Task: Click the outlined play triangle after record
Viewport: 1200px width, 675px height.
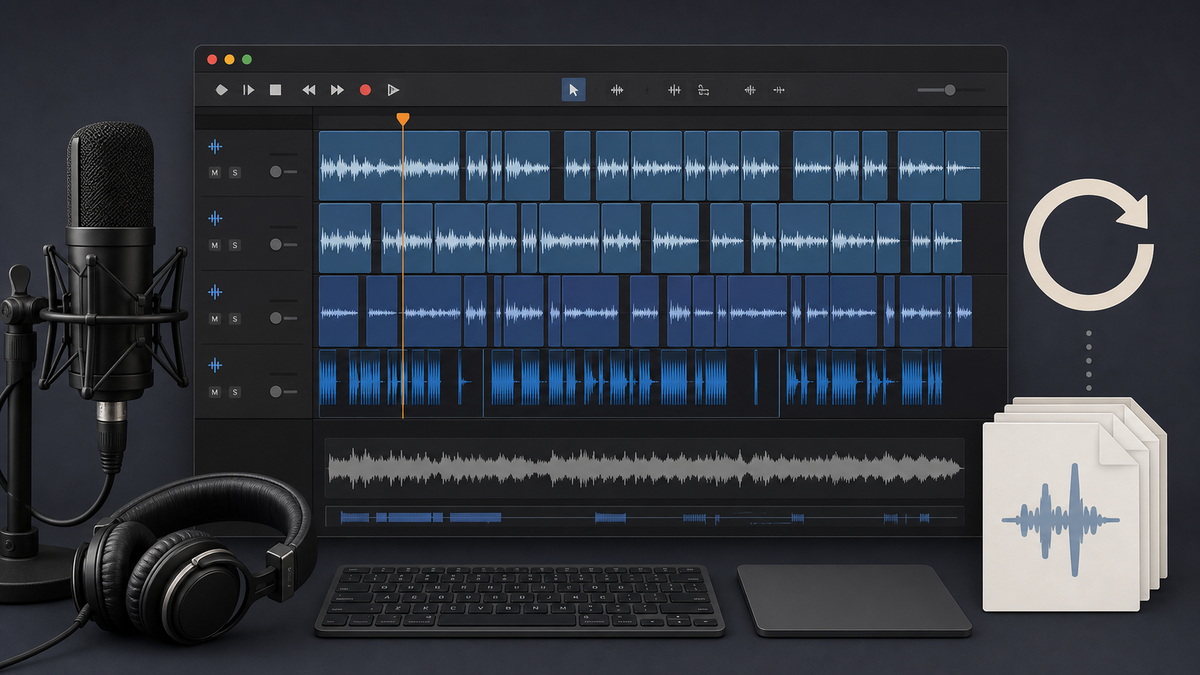Action: (393, 90)
